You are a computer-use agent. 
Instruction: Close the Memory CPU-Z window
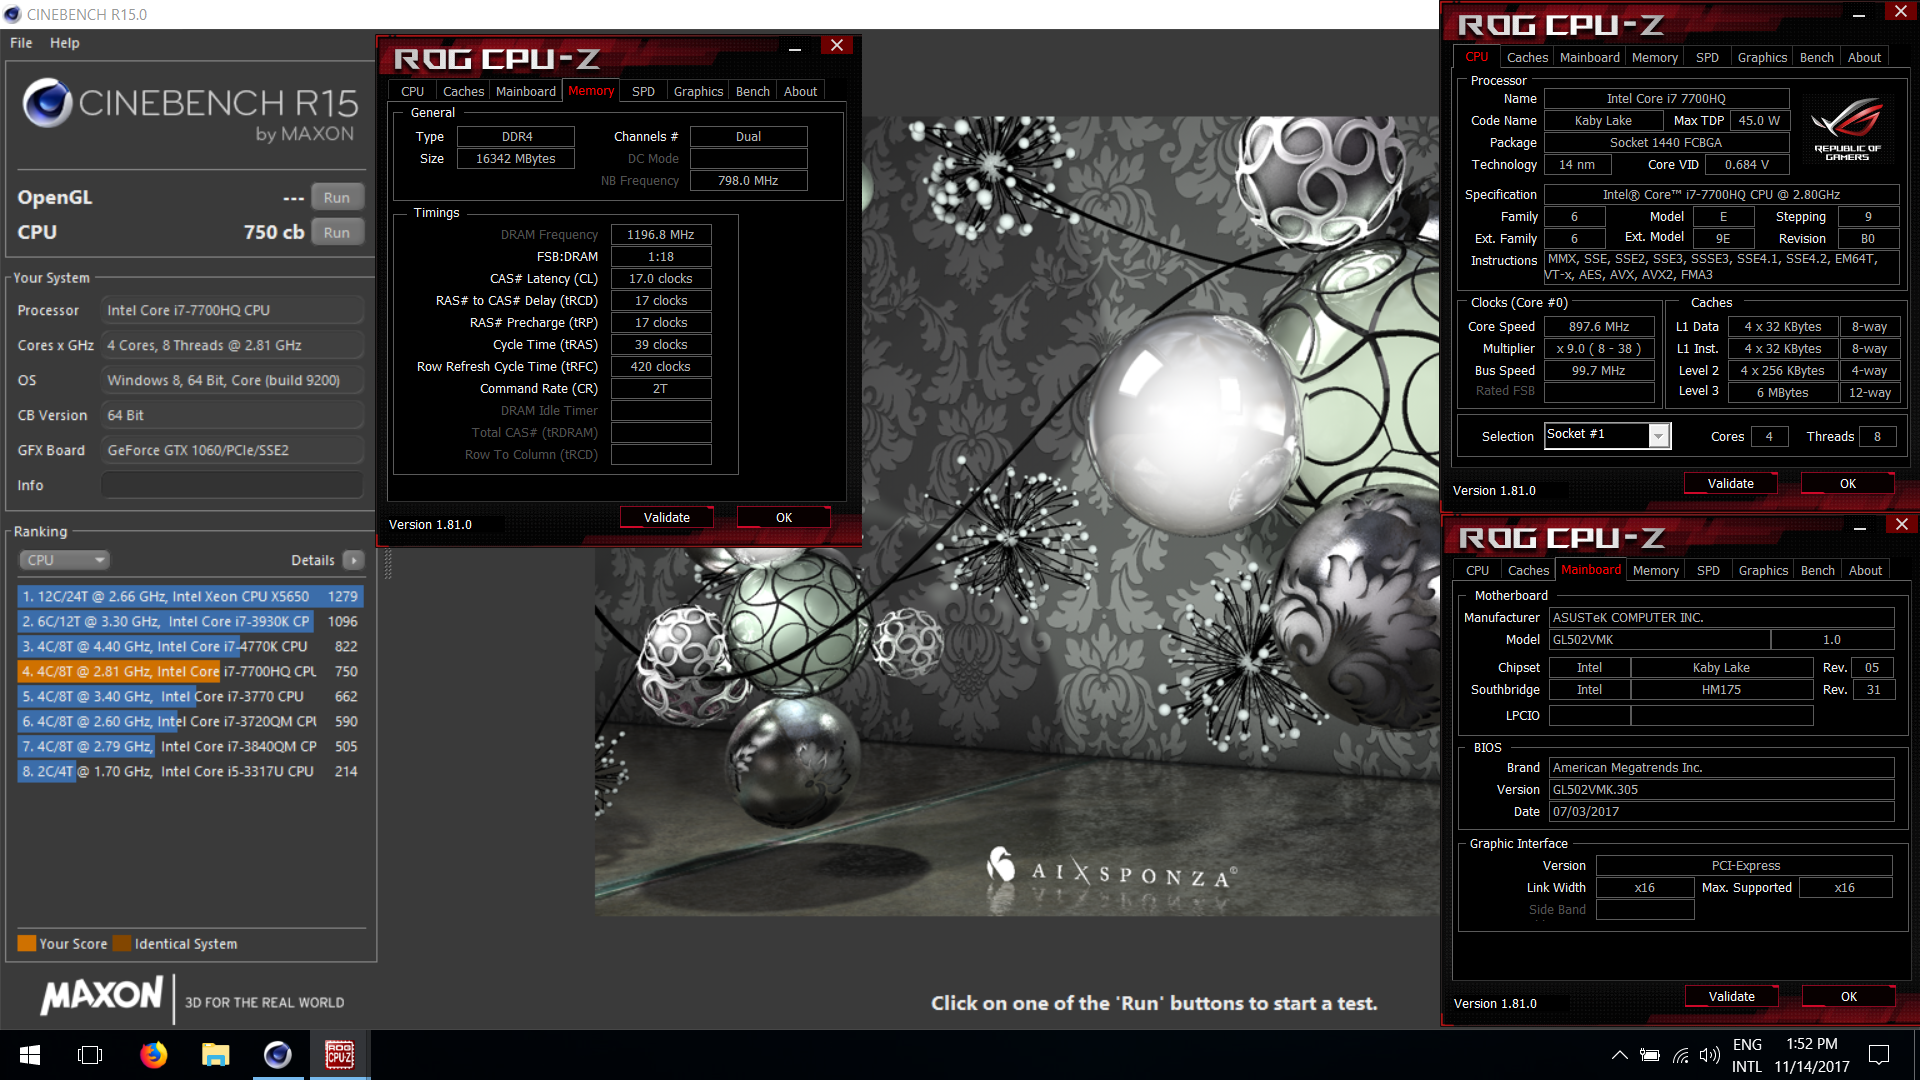click(x=837, y=45)
